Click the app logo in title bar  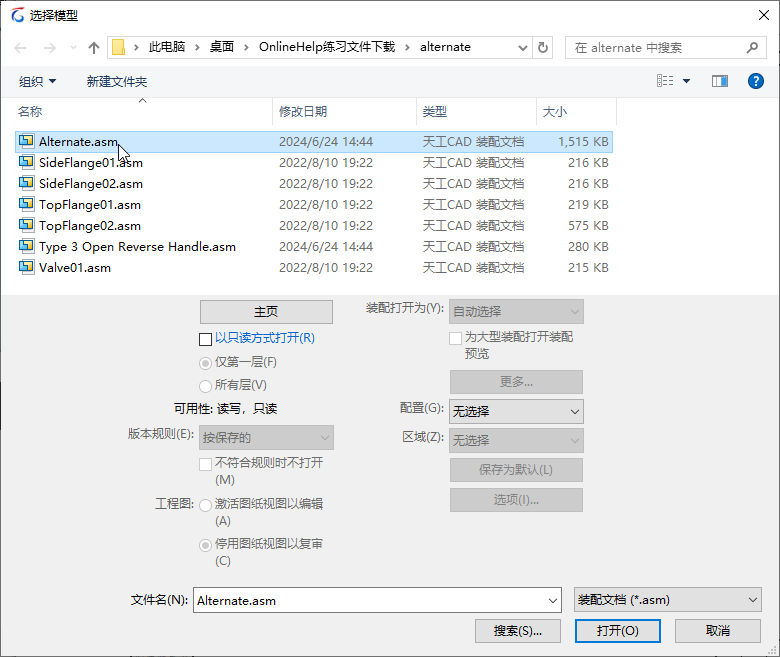[17, 15]
